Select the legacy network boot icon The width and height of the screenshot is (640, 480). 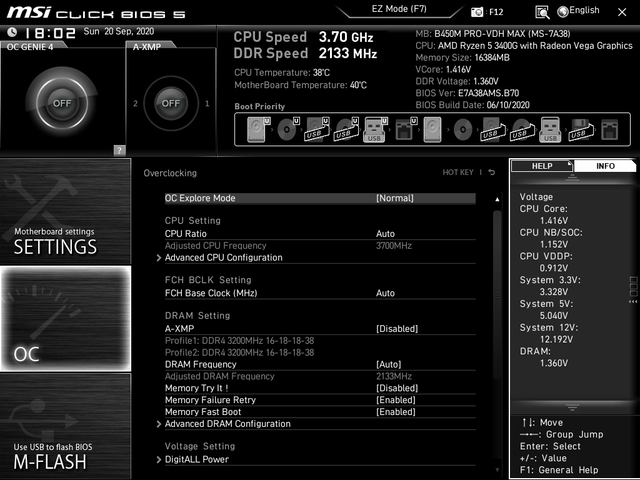tap(610, 130)
